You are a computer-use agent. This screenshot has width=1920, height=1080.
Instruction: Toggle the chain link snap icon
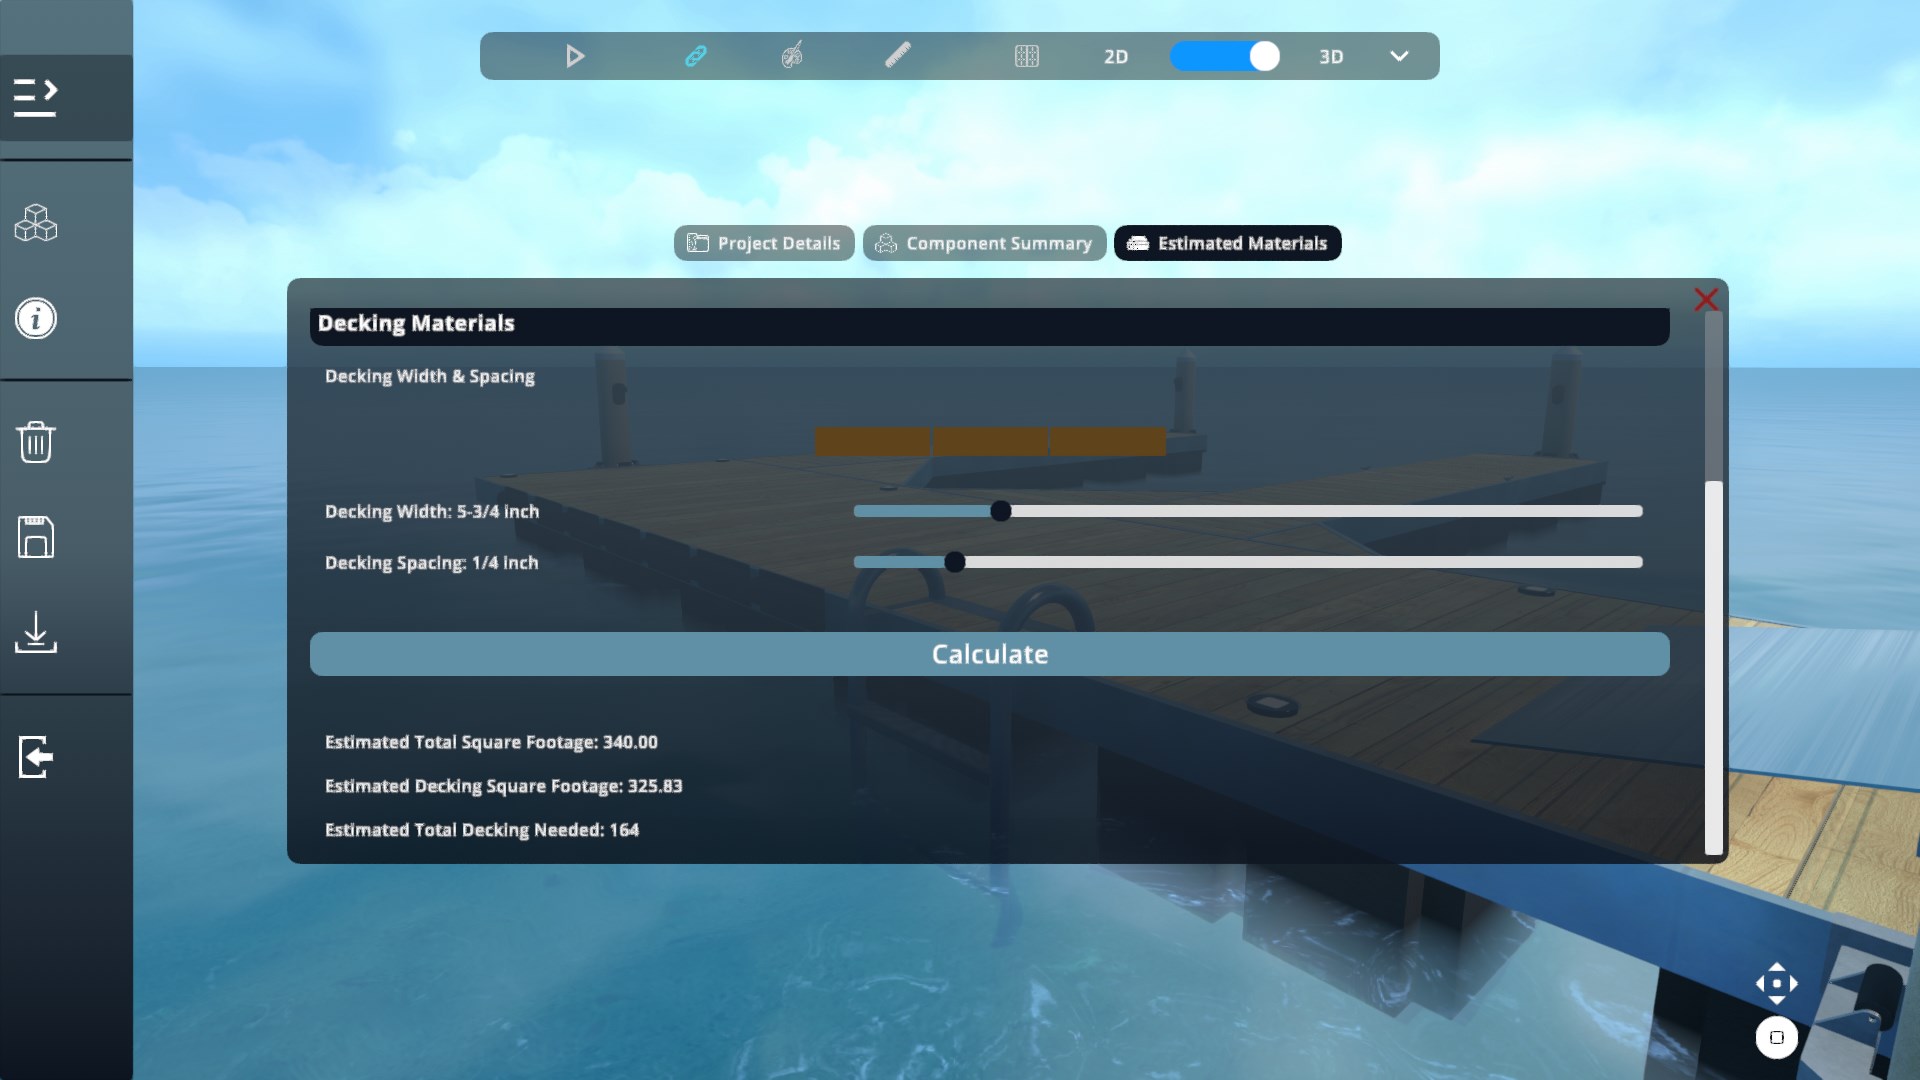click(x=696, y=56)
